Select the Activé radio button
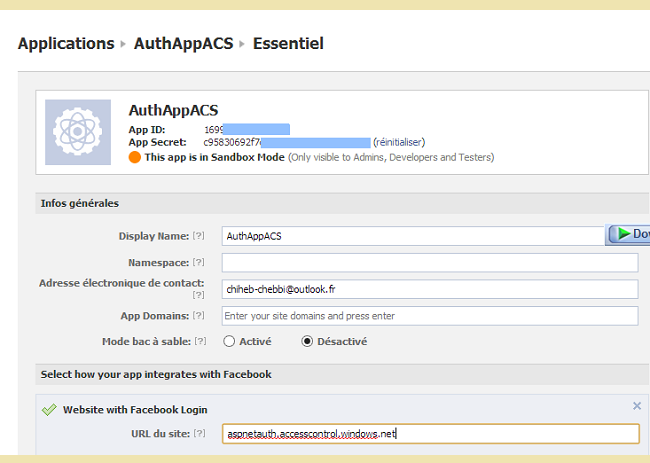 [229, 341]
